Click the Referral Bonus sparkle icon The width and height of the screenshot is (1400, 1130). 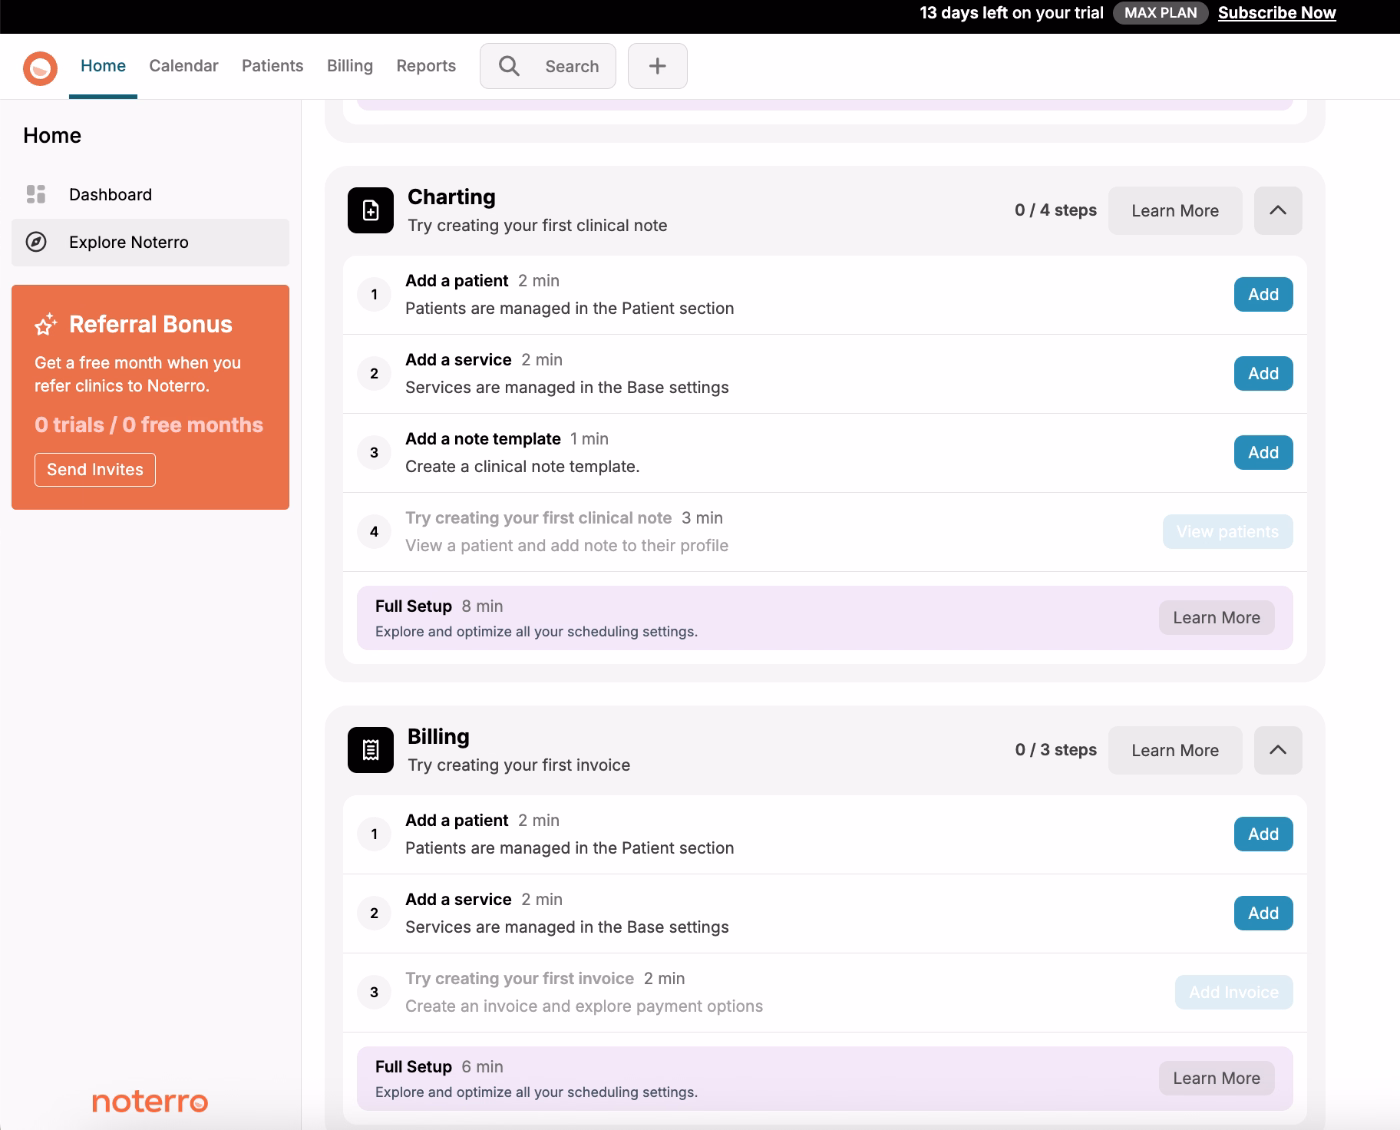46,324
